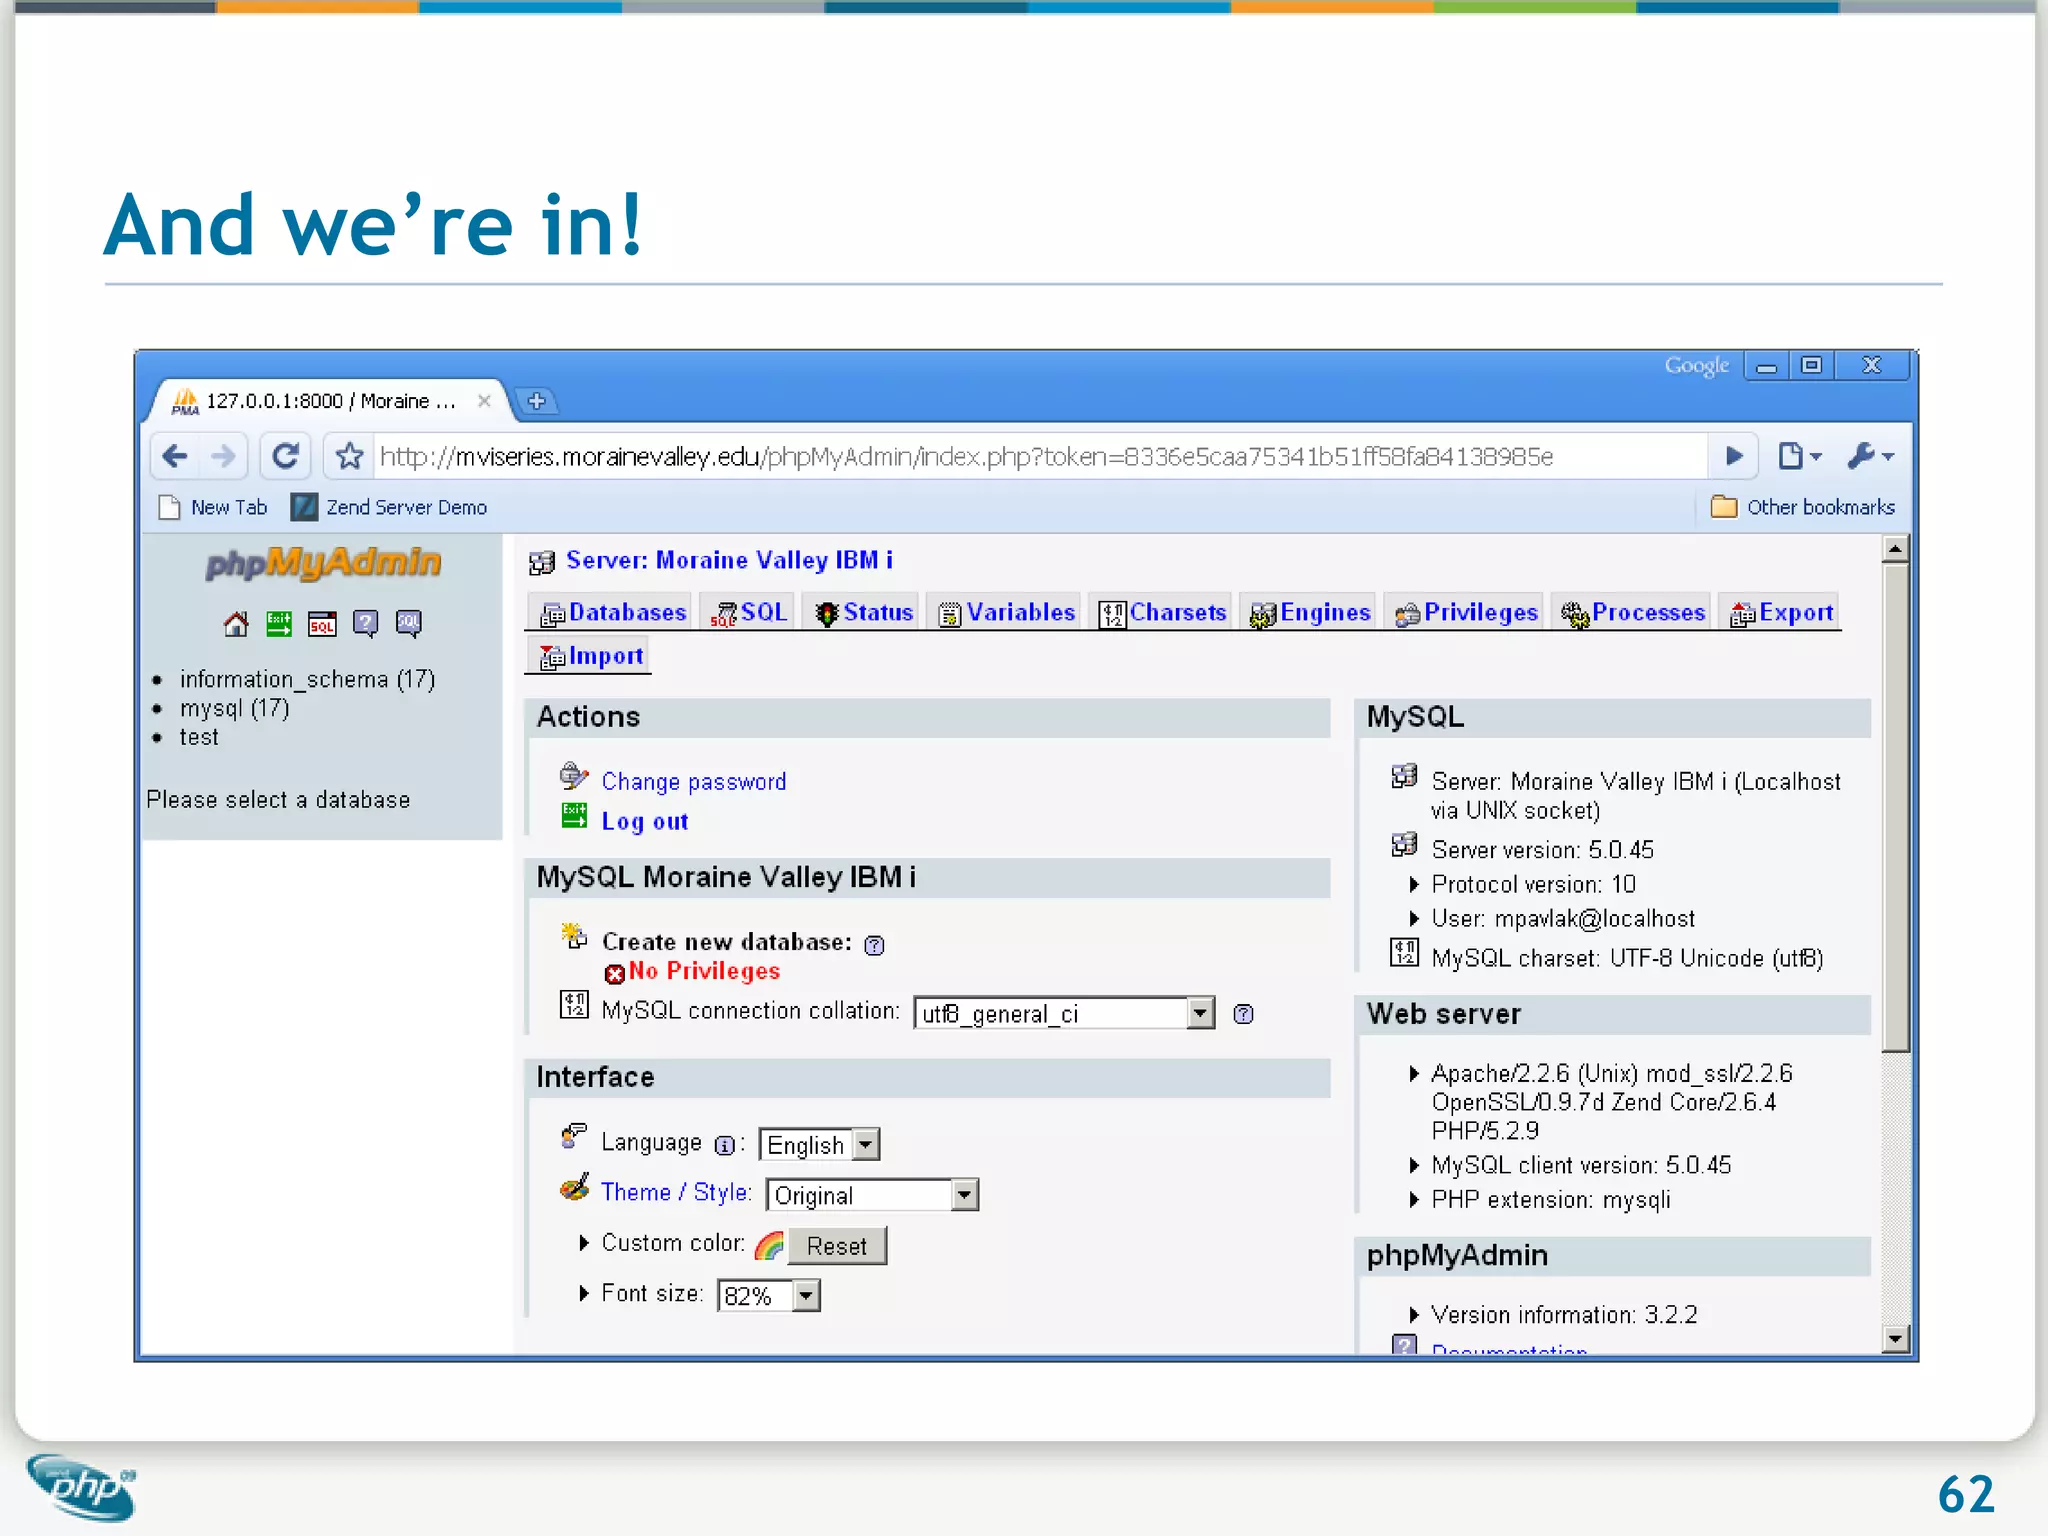Open the connection collation utf8_general_ci dropdown
This screenshot has height=1536, width=2048.
(x=1201, y=1014)
